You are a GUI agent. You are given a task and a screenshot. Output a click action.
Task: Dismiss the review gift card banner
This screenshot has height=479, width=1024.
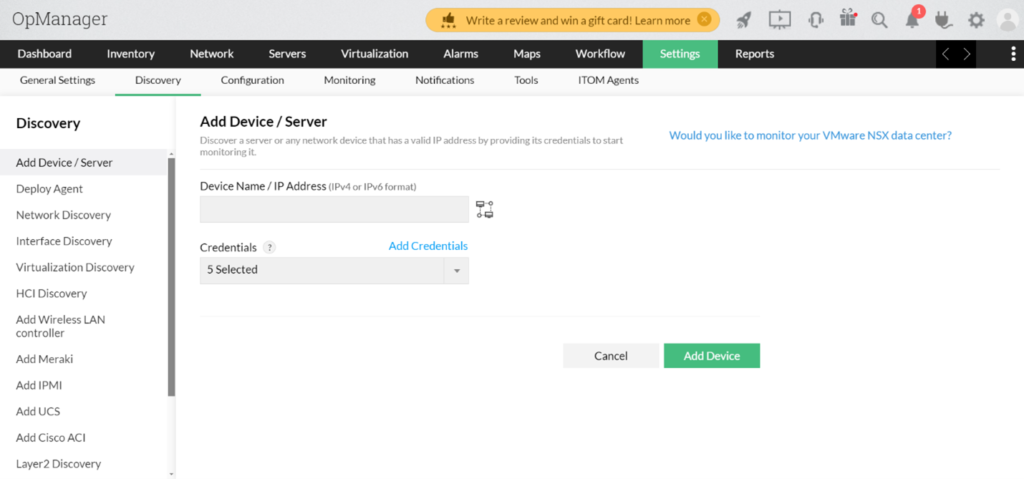705,19
